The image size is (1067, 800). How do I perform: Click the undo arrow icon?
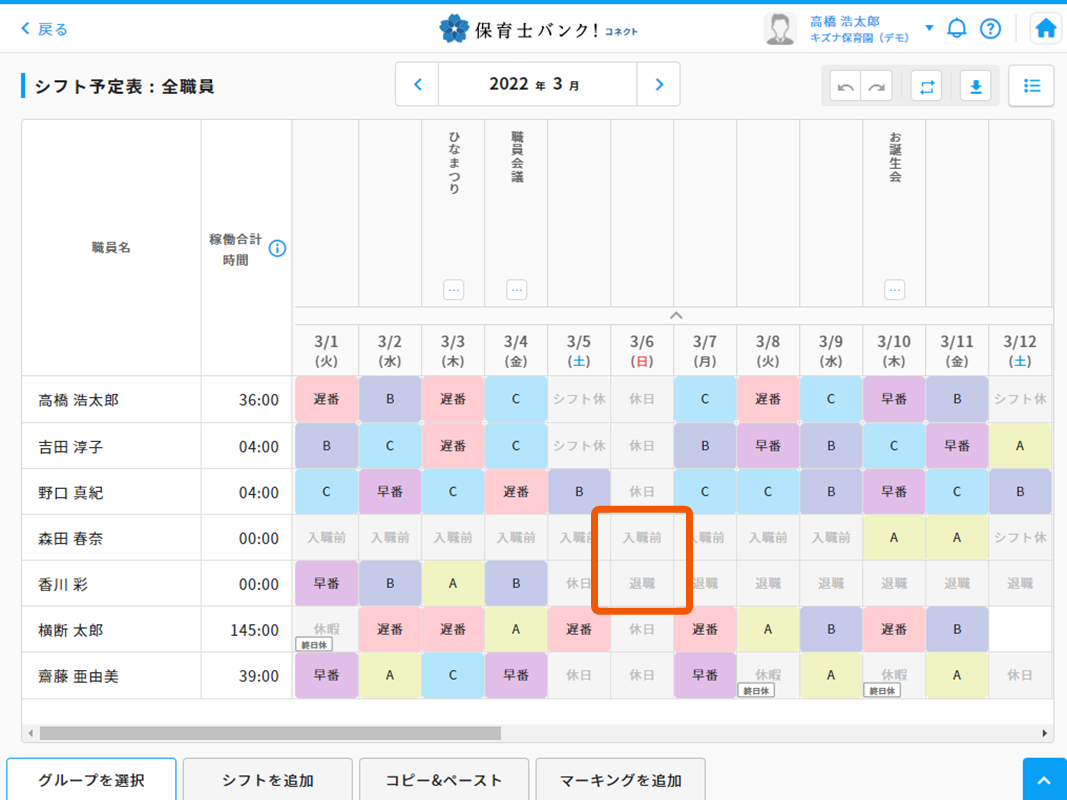click(846, 87)
